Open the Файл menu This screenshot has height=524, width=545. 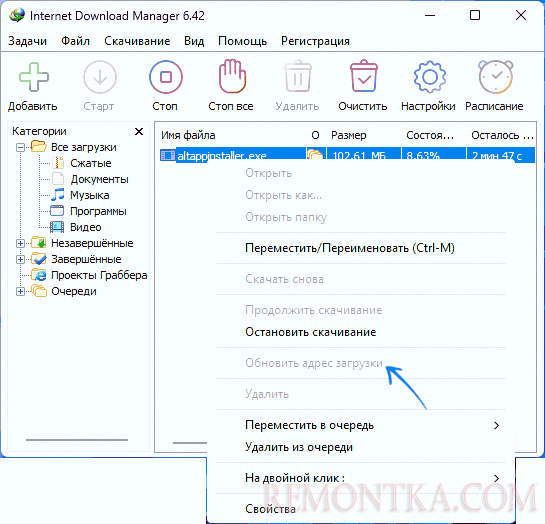75,41
